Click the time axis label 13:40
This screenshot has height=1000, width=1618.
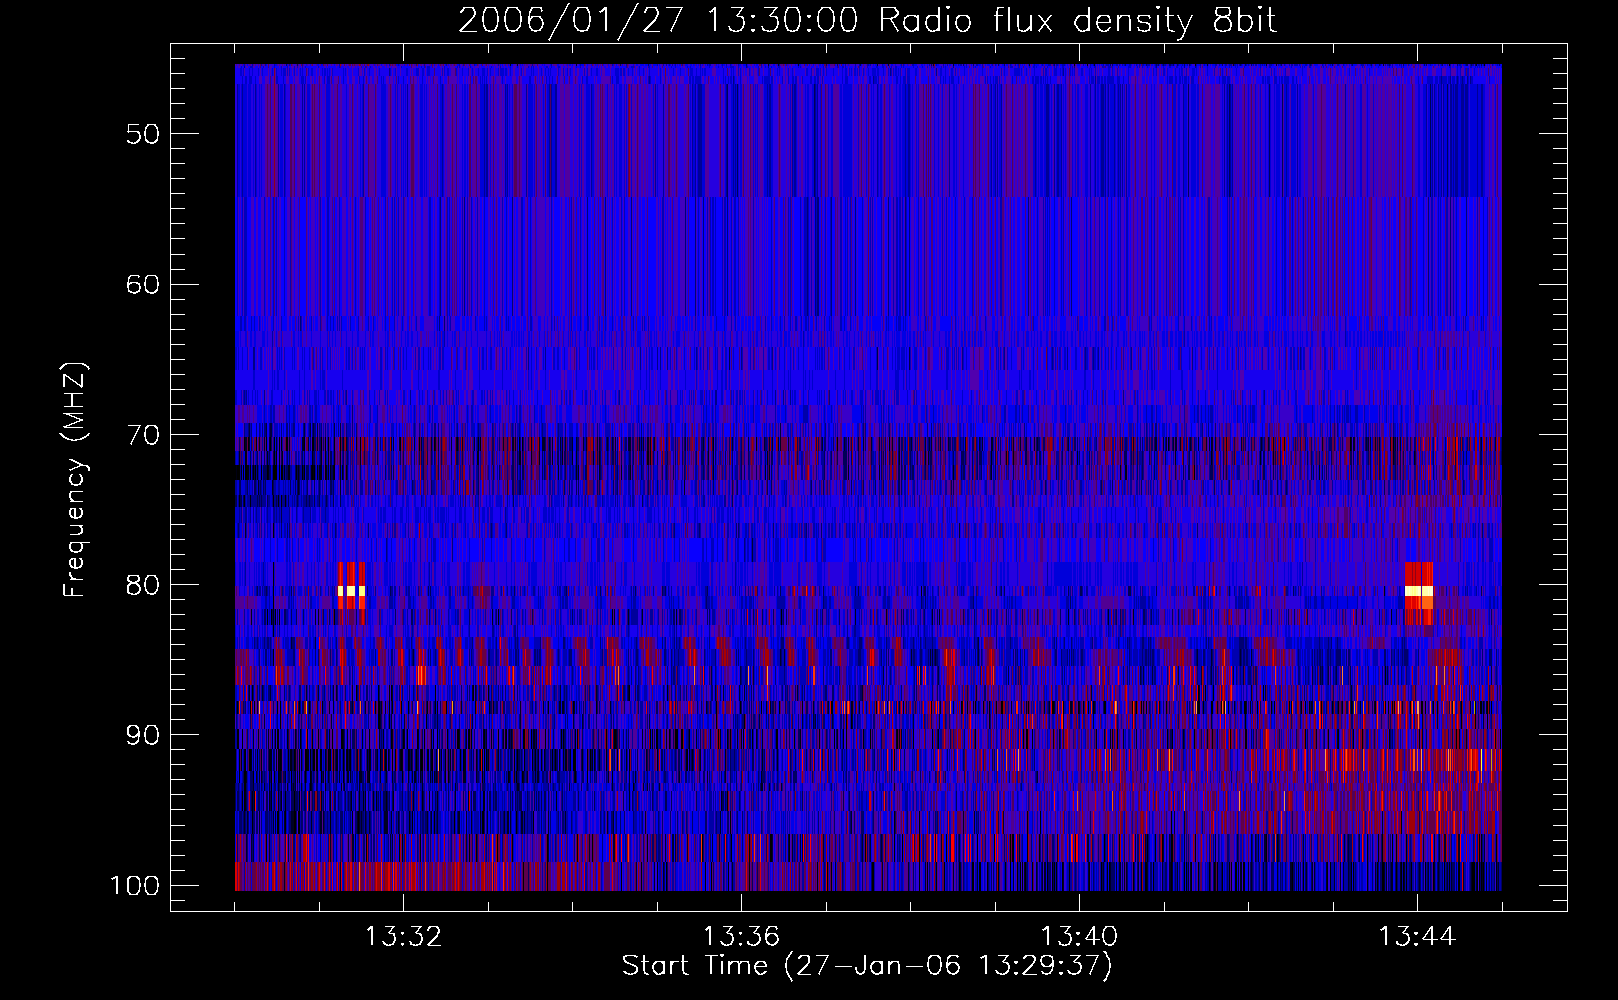click(1079, 937)
